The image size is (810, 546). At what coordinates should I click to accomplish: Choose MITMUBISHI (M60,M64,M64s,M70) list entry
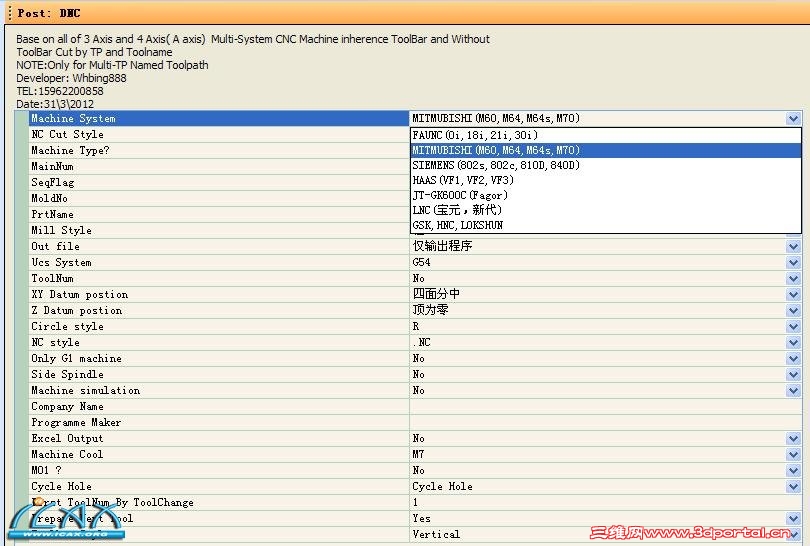coord(605,150)
